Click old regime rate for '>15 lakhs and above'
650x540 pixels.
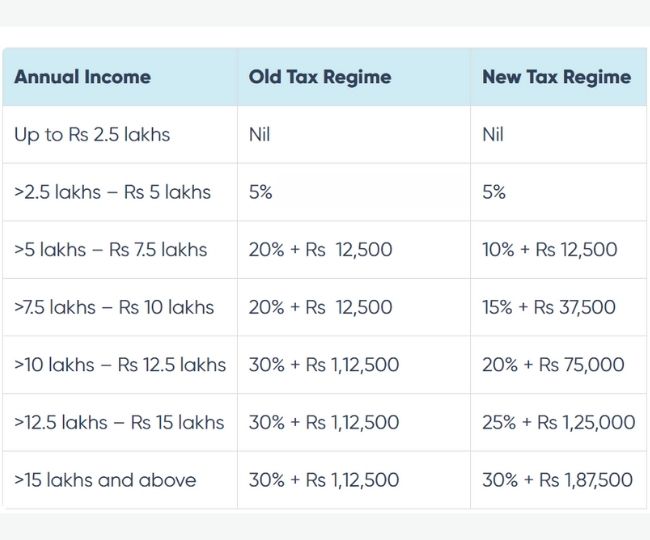[x=323, y=480]
